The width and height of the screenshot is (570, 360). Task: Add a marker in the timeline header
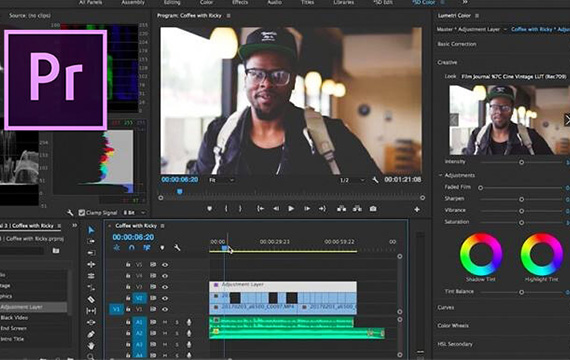click(162, 248)
